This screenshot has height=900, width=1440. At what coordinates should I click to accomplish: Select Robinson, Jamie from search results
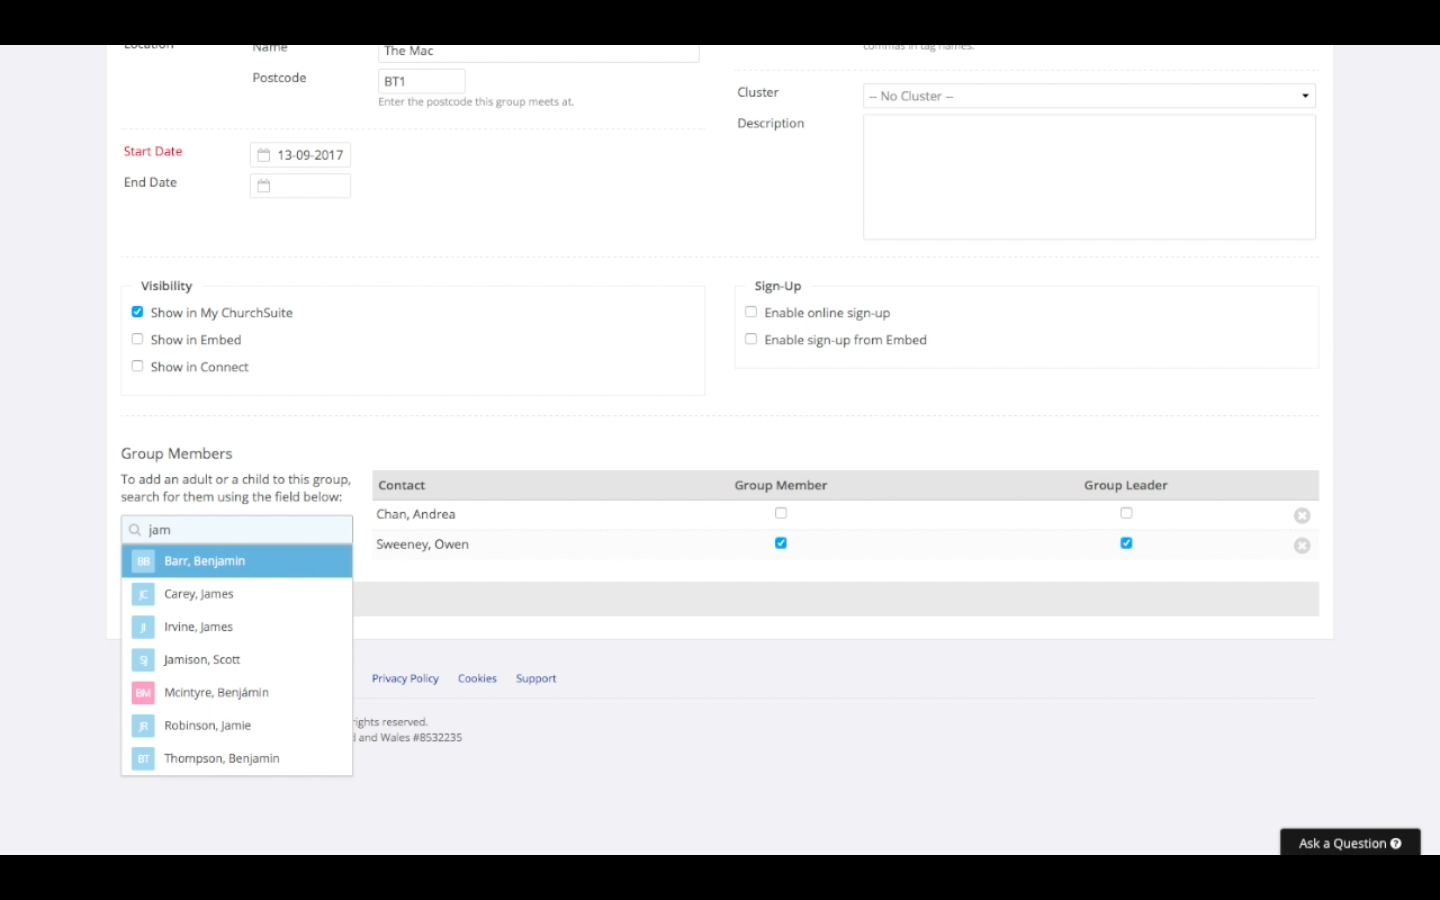coord(237,726)
